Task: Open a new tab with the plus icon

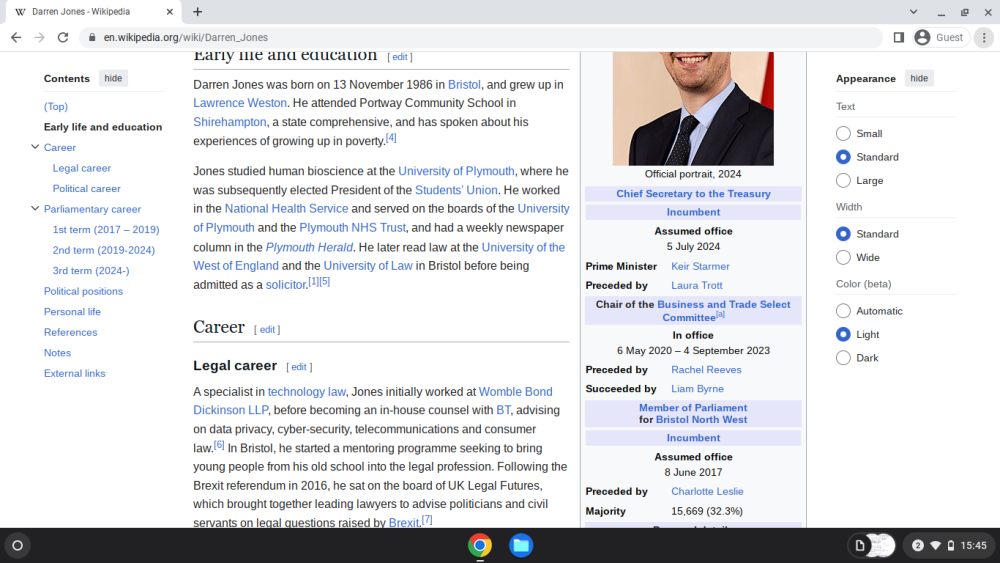Action: (x=198, y=11)
